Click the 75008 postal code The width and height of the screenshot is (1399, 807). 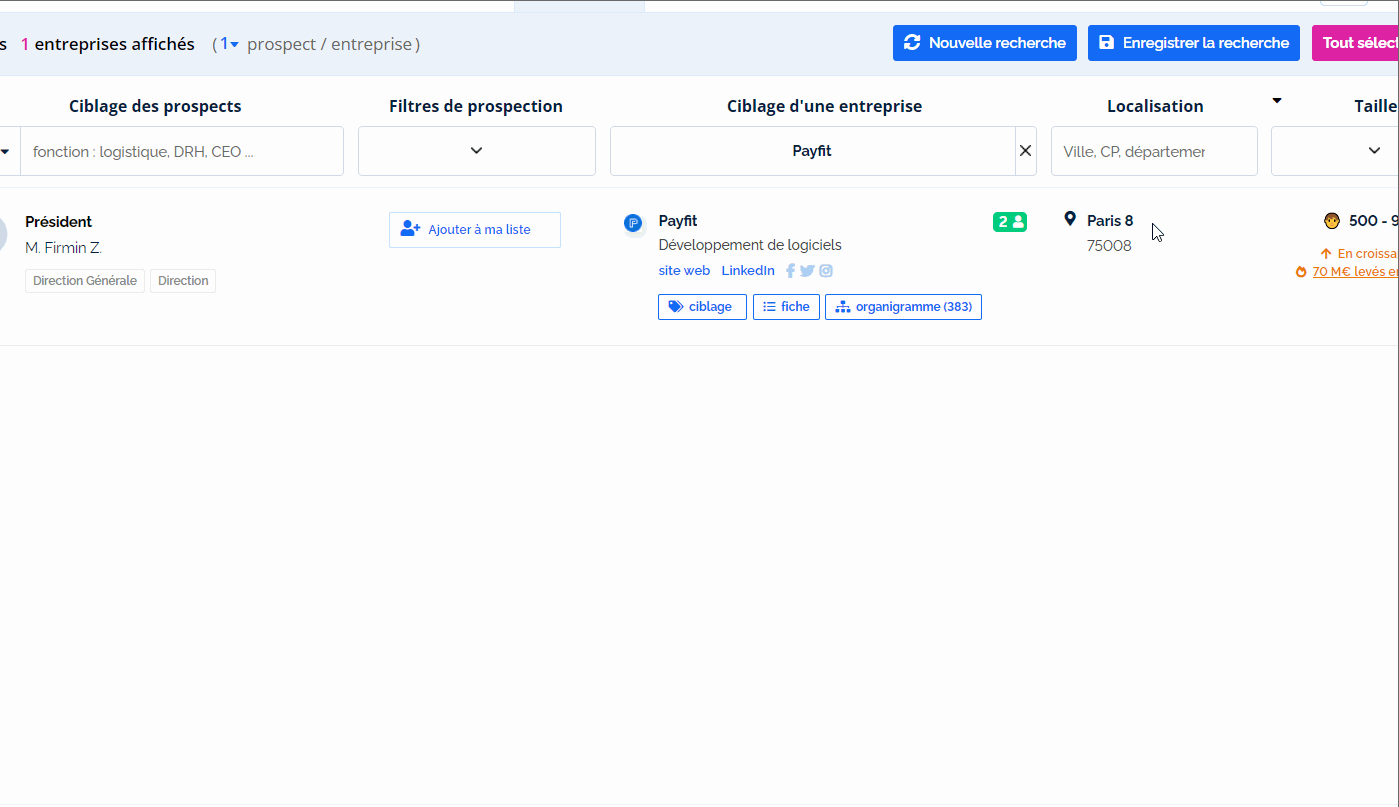1109,246
